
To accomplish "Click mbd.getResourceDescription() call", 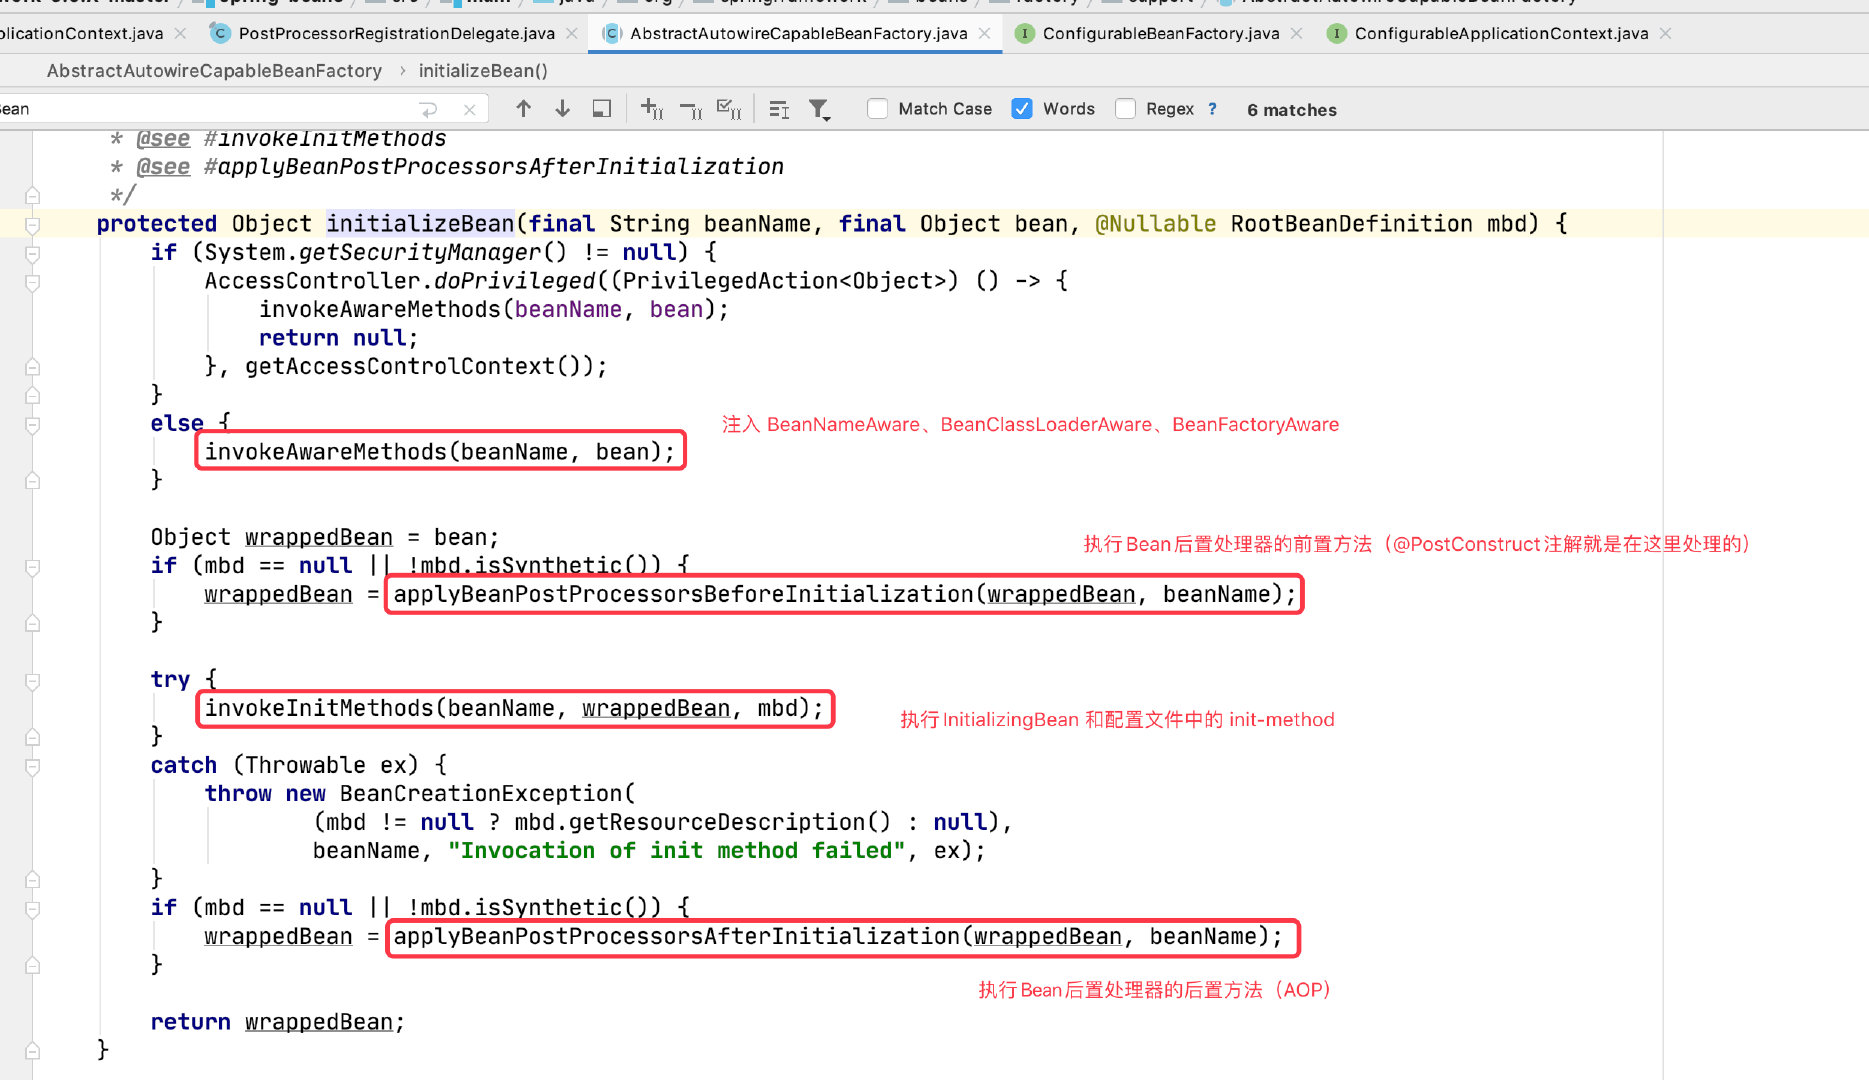I will [703, 823].
